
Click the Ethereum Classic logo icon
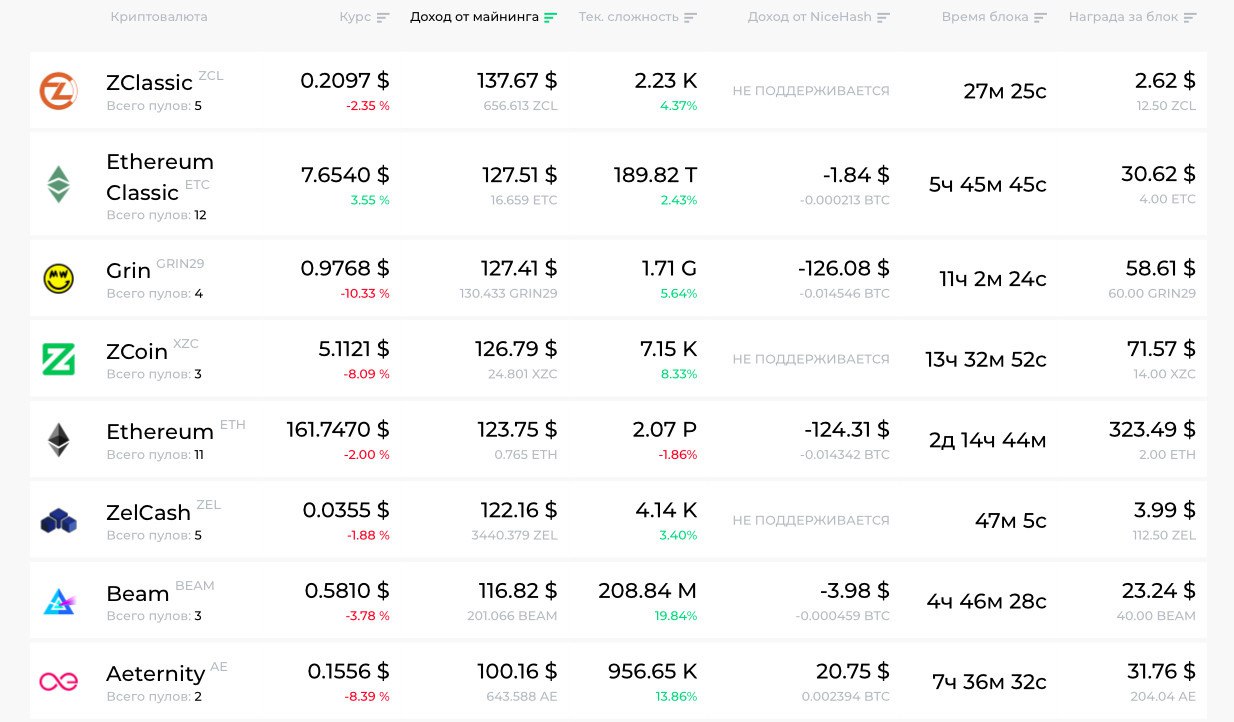(x=59, y=184)
